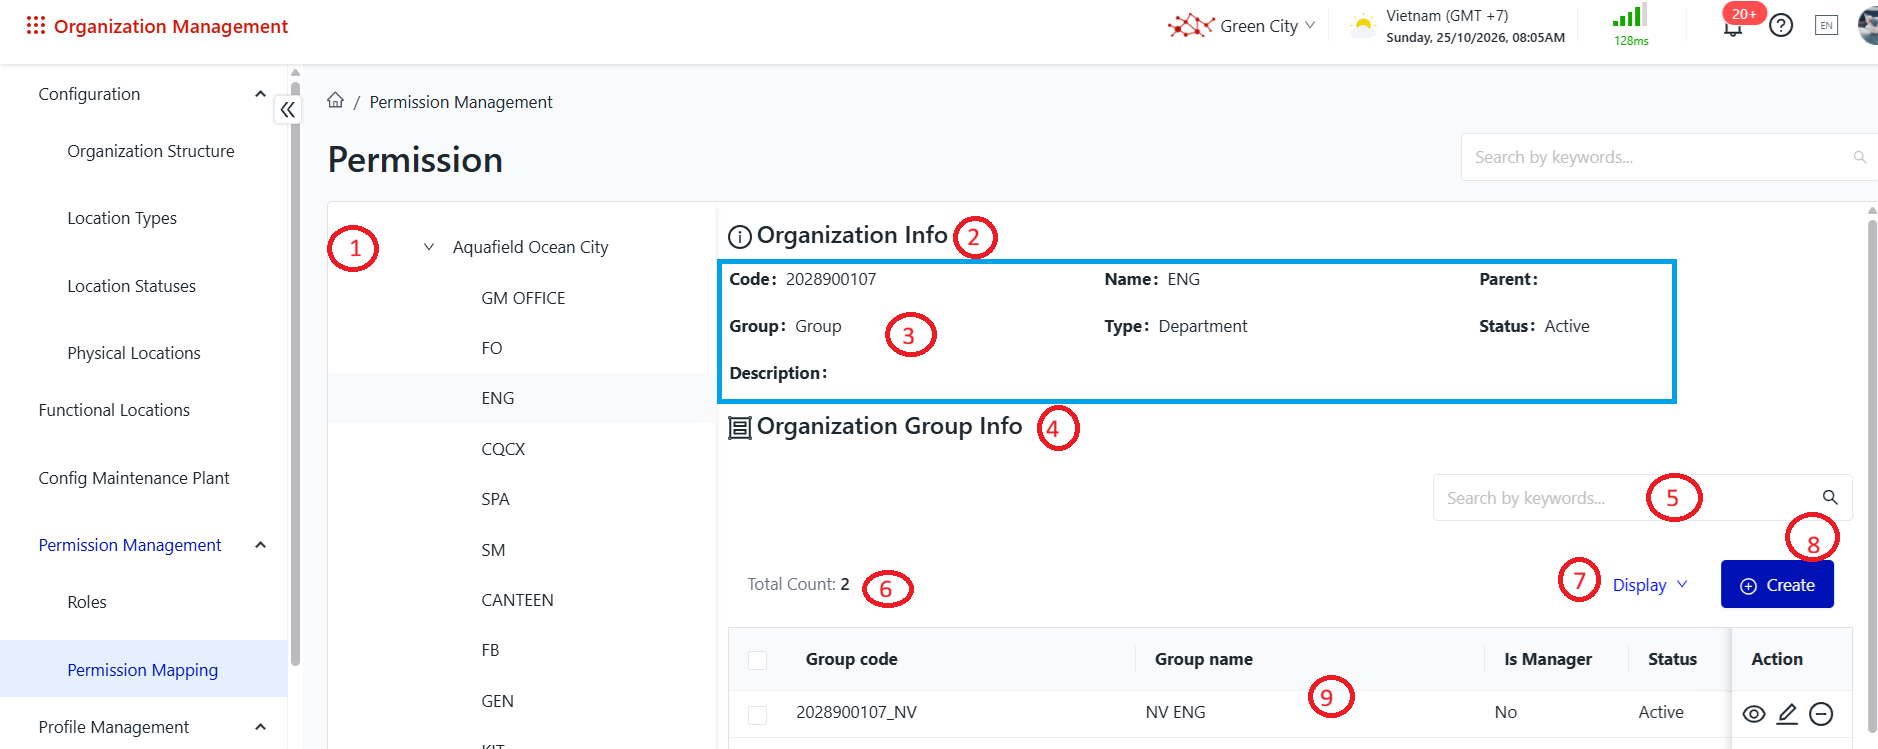The image size is (1878, 749).
Task: Open Config Maintenance Plant in sidebar
Action: (134, 478)
